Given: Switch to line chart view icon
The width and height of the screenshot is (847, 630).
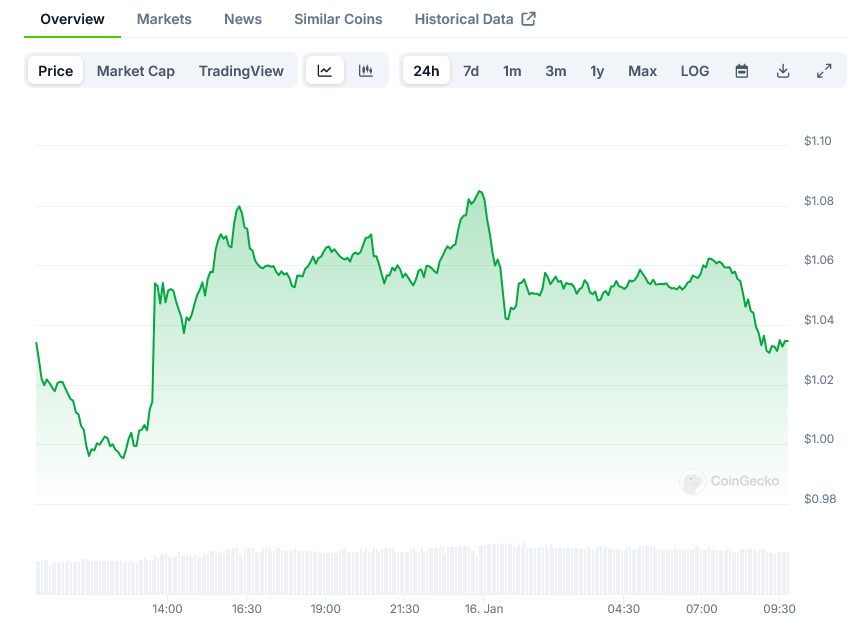Looking at the screenshot, I should [325, 71].
